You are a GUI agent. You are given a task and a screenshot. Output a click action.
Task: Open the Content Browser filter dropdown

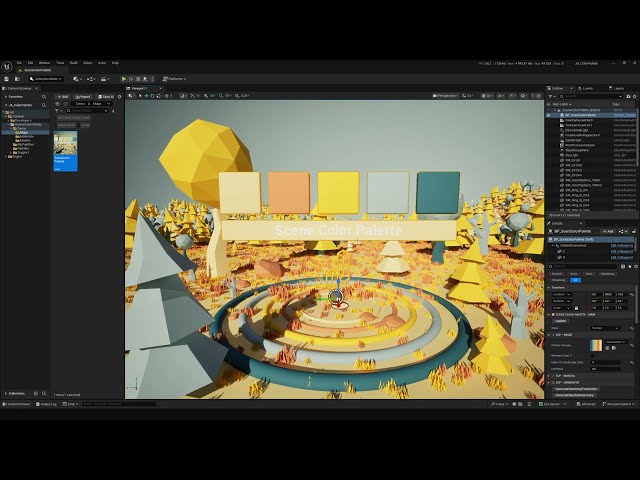pyautogui.click(x=59, y=111)
